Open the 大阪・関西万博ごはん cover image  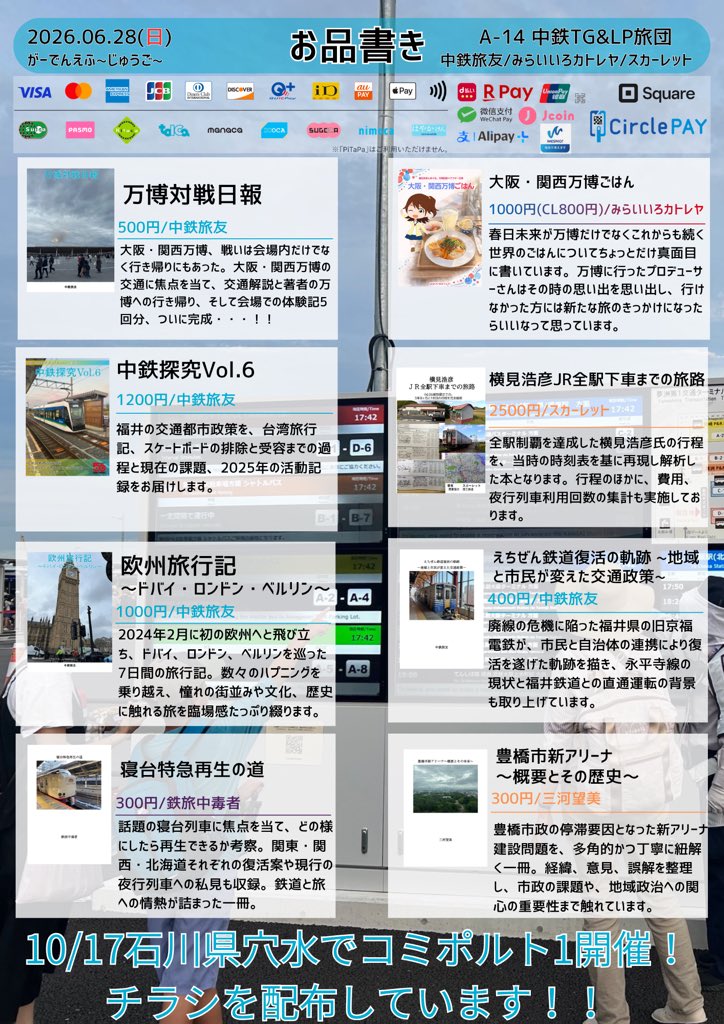click(440, 227)
